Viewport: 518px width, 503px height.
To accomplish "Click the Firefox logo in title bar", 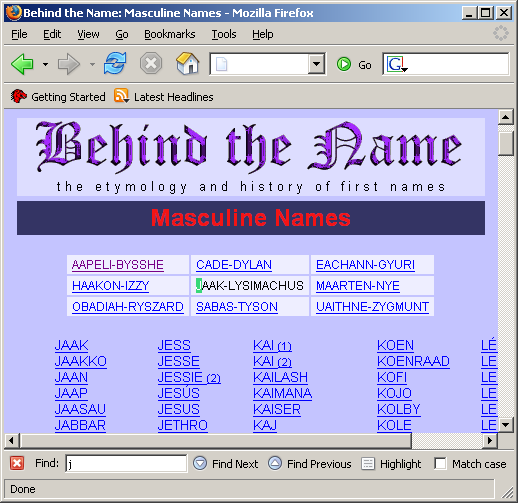I will click(14, 13).
